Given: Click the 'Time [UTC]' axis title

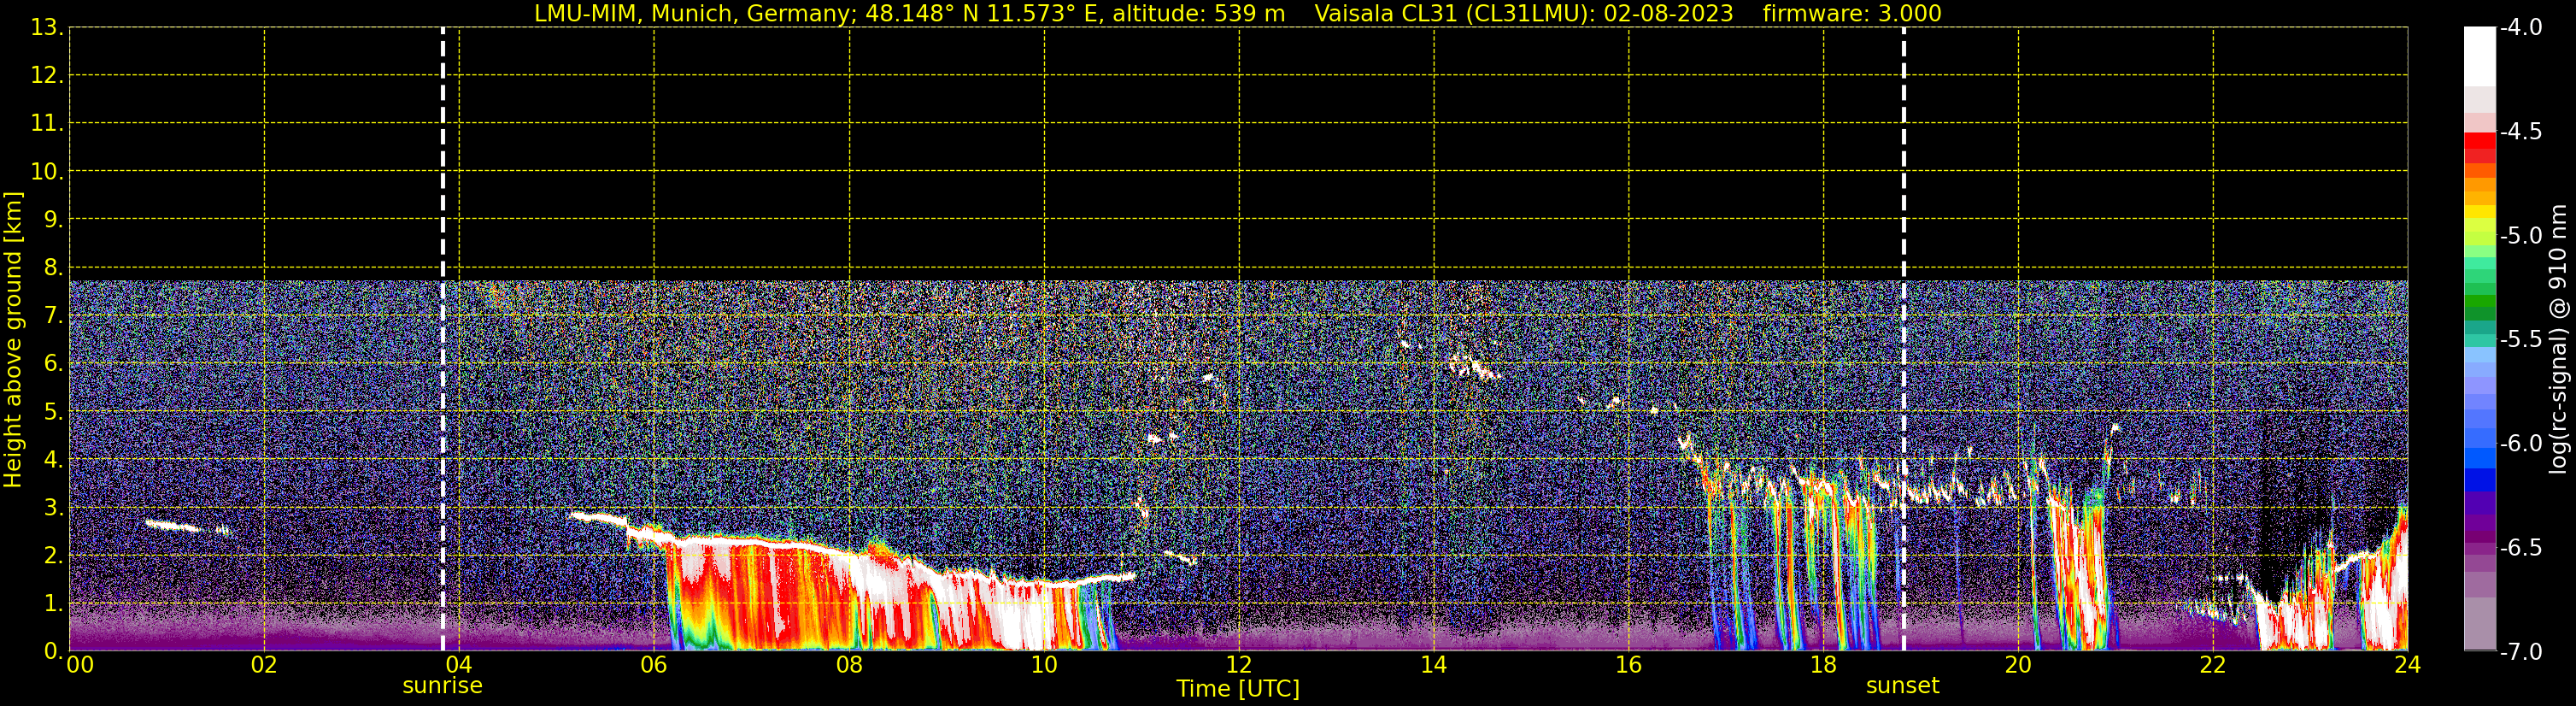Looking at the screenshot, I should 1238,689.
